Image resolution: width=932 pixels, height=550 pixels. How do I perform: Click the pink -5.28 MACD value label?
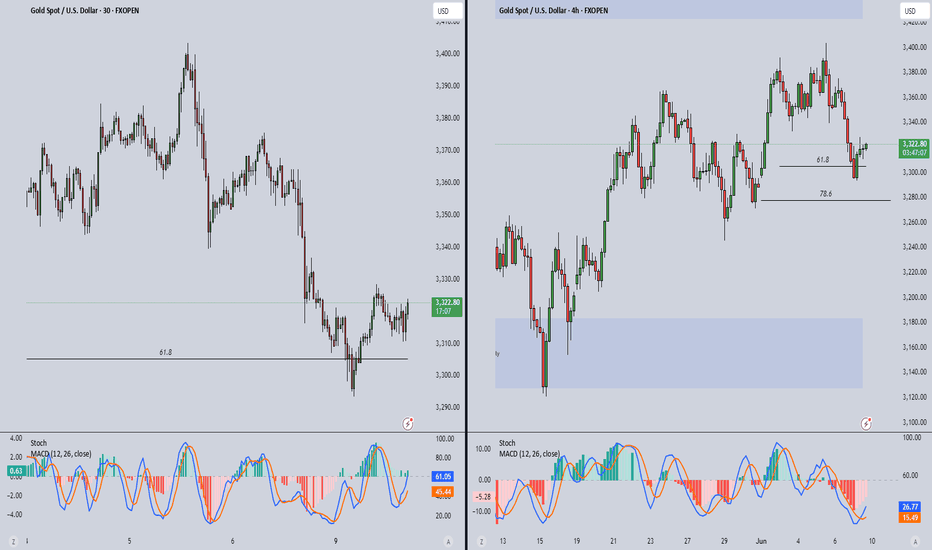483,496
